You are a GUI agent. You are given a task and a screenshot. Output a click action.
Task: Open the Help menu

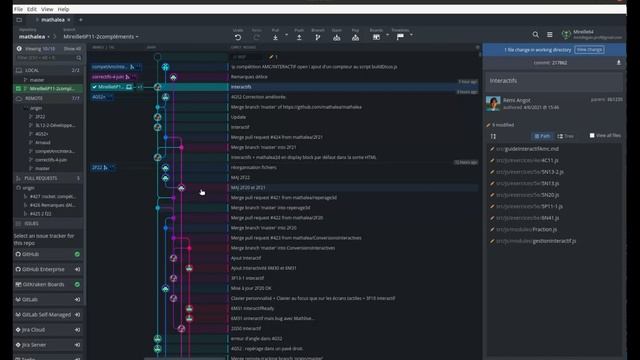click(x=63, y=9)
